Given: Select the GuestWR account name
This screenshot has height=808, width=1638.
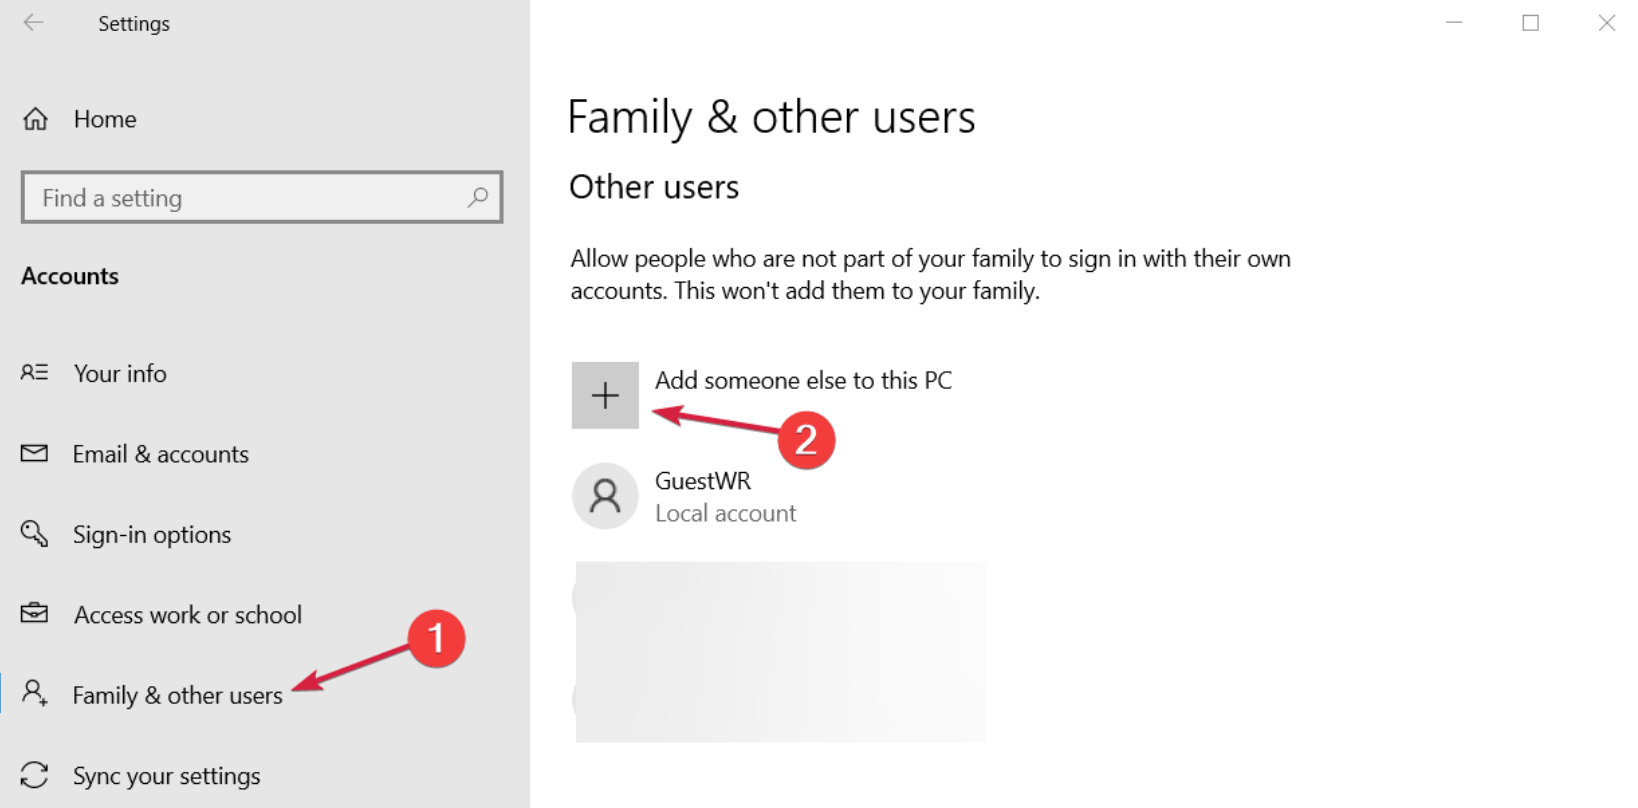Looking at the screenshot, I should click(x=703, y=481).
